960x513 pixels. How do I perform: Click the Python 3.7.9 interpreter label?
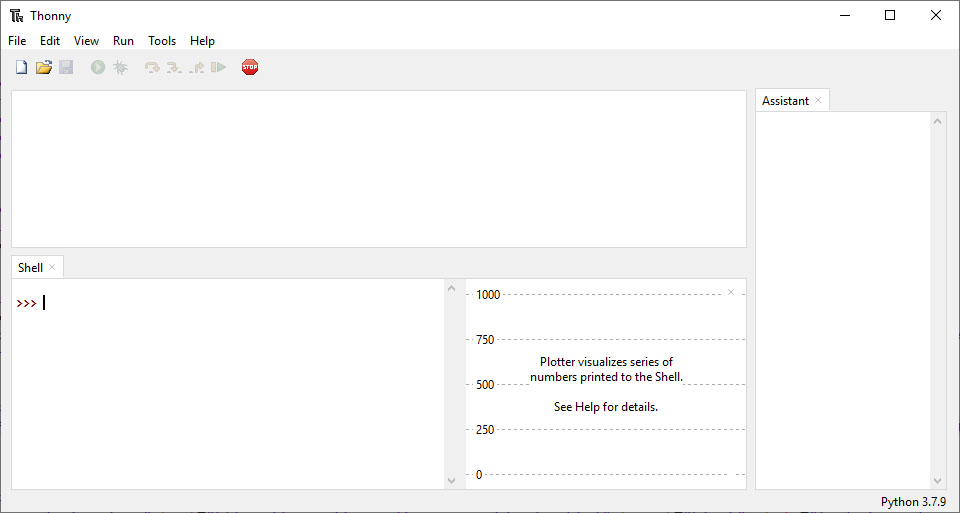coord(913,502)
